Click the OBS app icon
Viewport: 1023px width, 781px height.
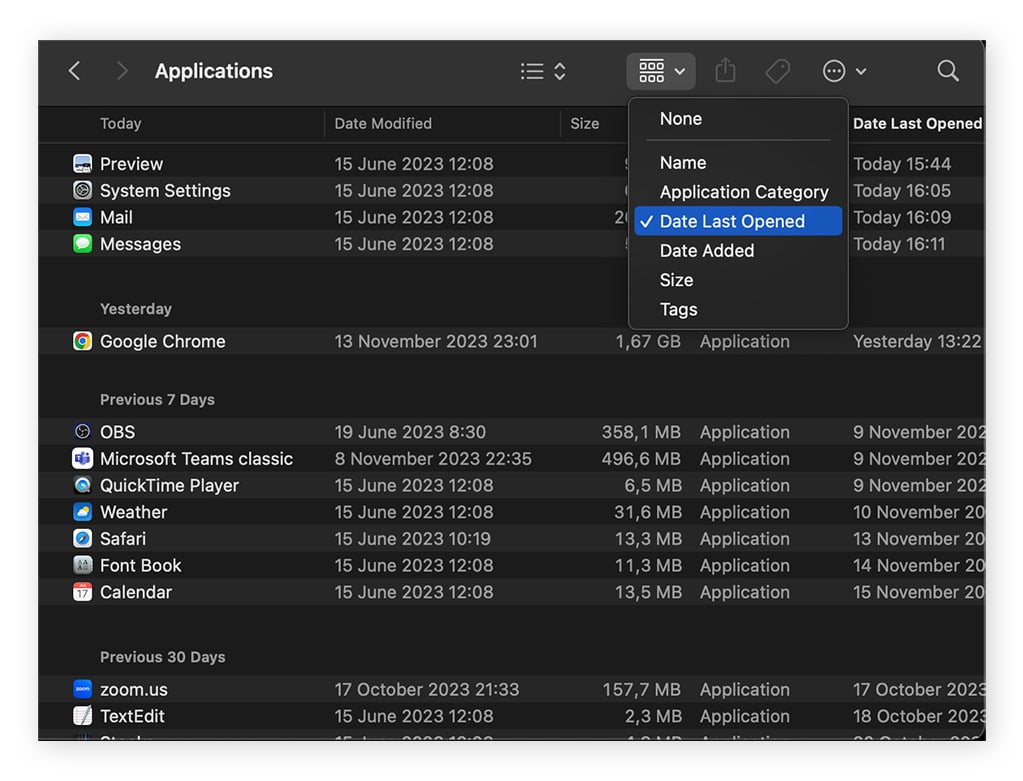click(x=82, y=432)
